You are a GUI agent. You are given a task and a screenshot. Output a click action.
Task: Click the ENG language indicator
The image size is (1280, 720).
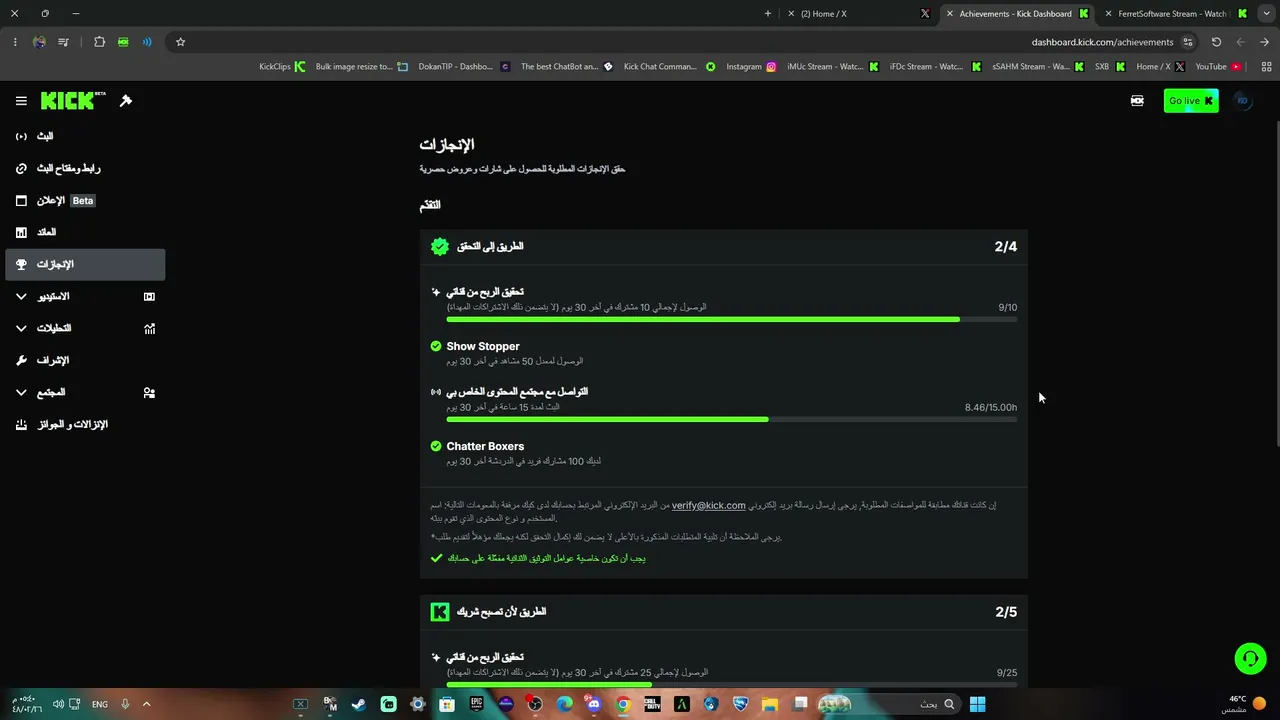pyautogui.click(x=100, y=704)
